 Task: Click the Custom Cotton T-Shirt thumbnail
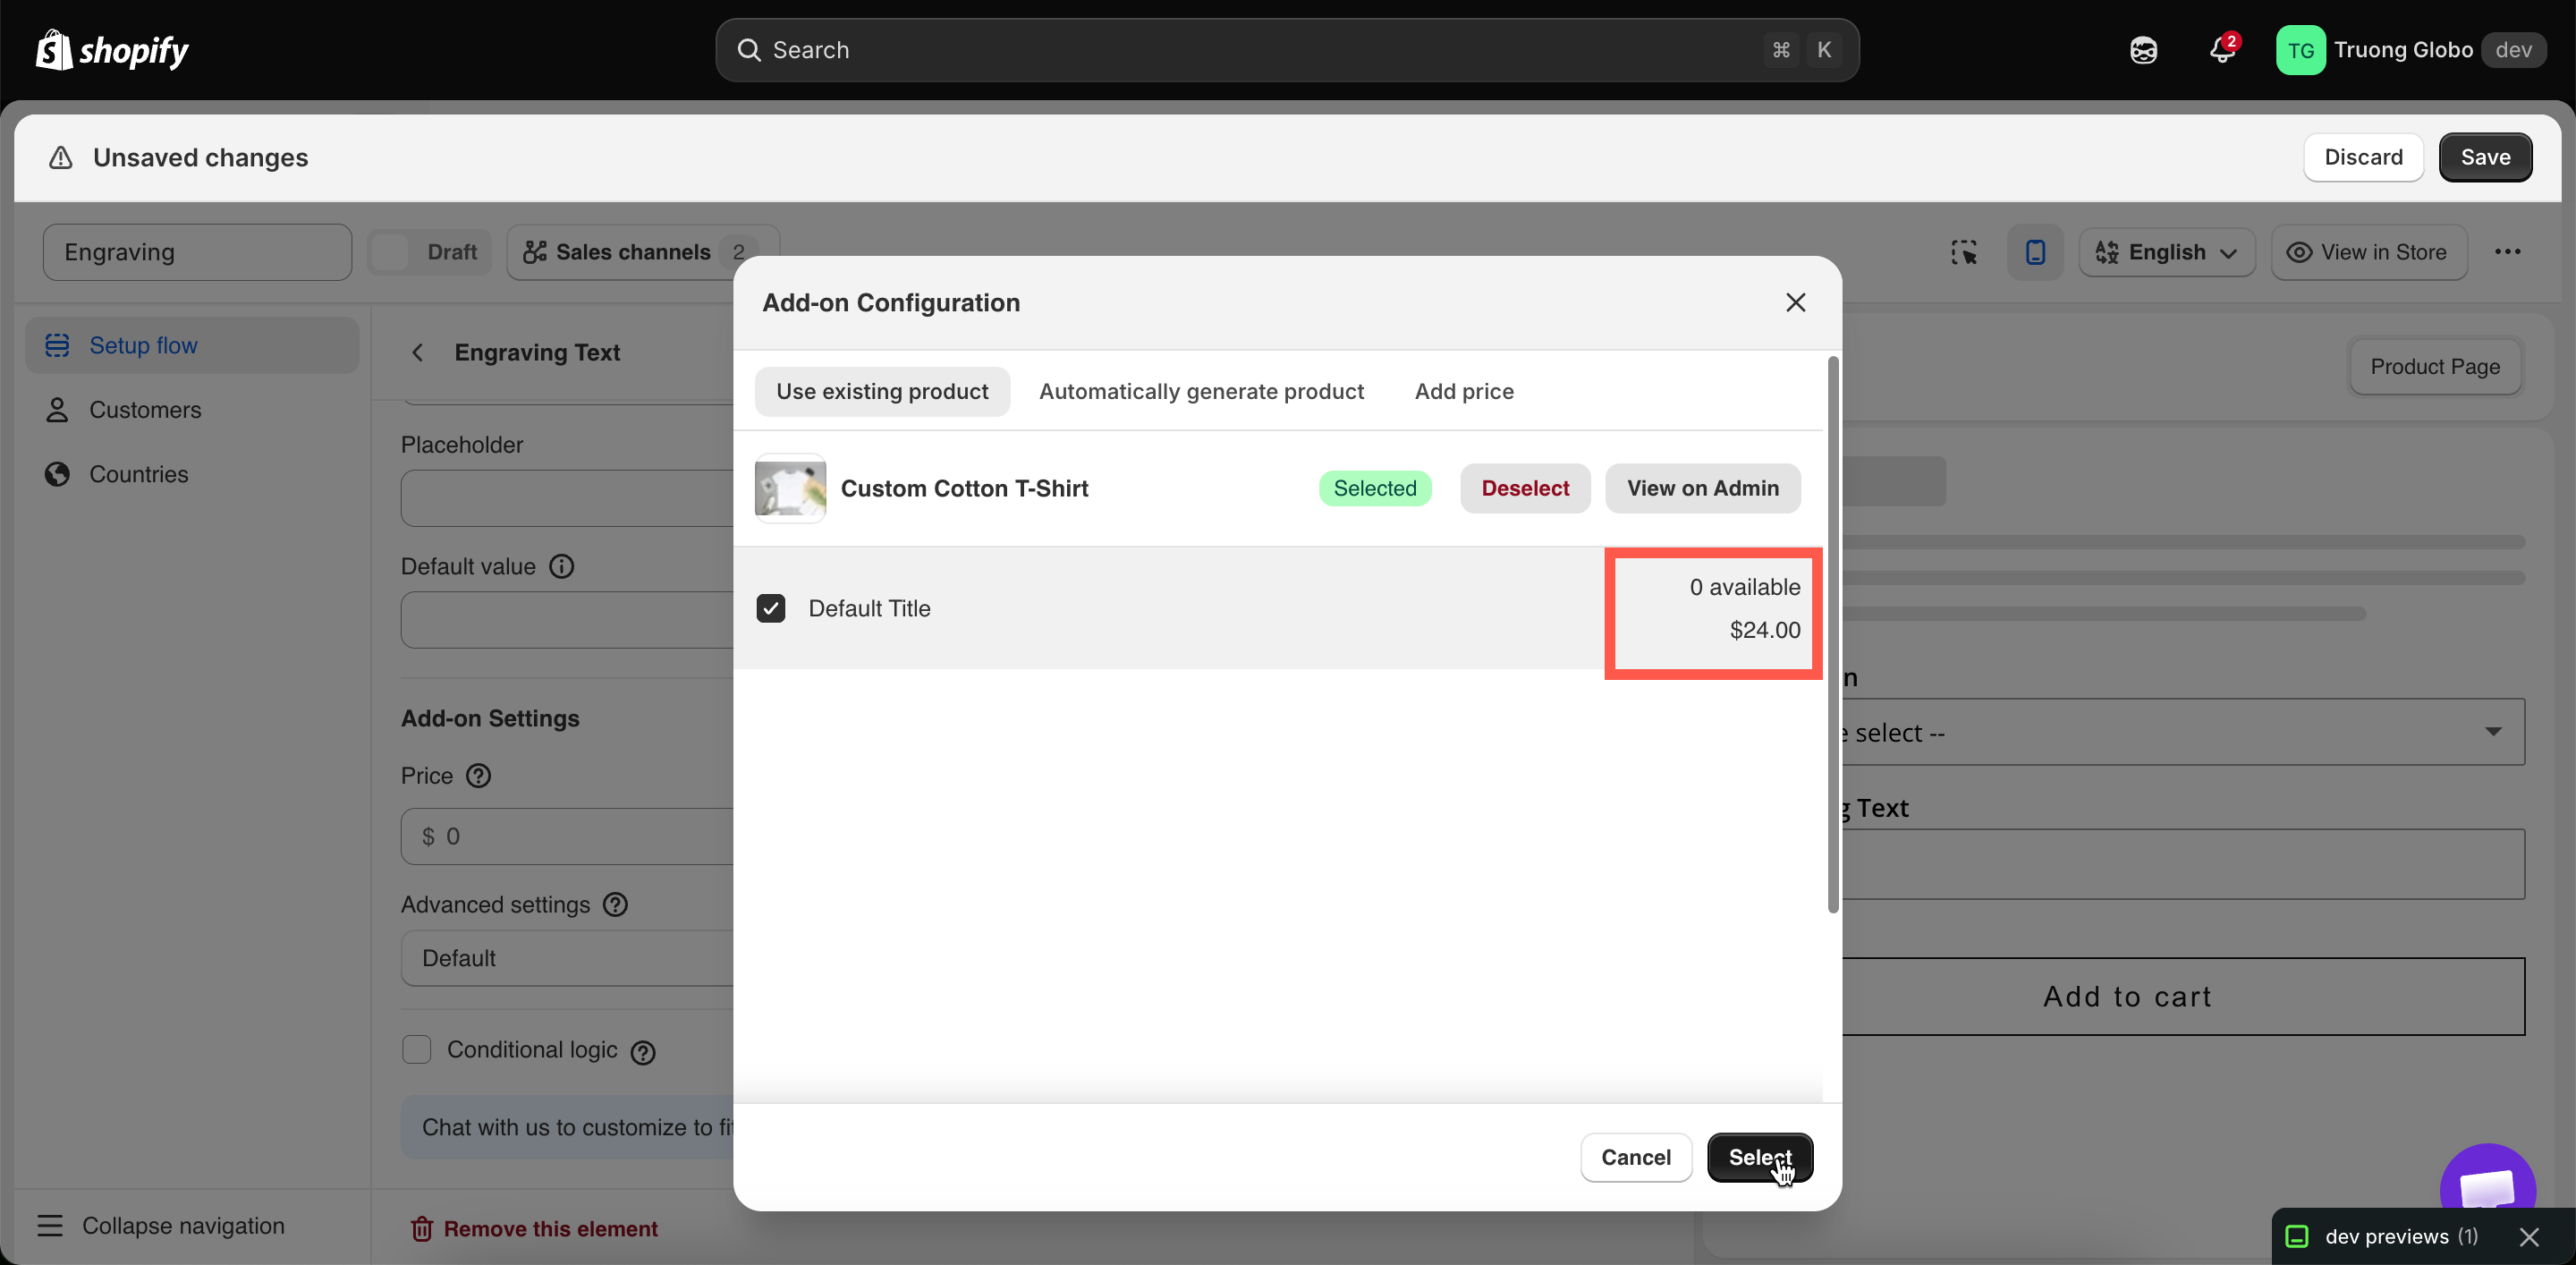click(x=790, y=488)
